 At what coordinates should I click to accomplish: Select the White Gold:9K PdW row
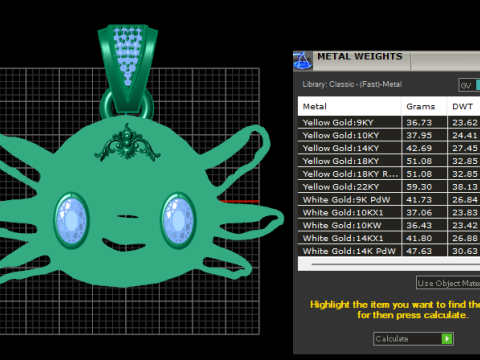point(389,200)
